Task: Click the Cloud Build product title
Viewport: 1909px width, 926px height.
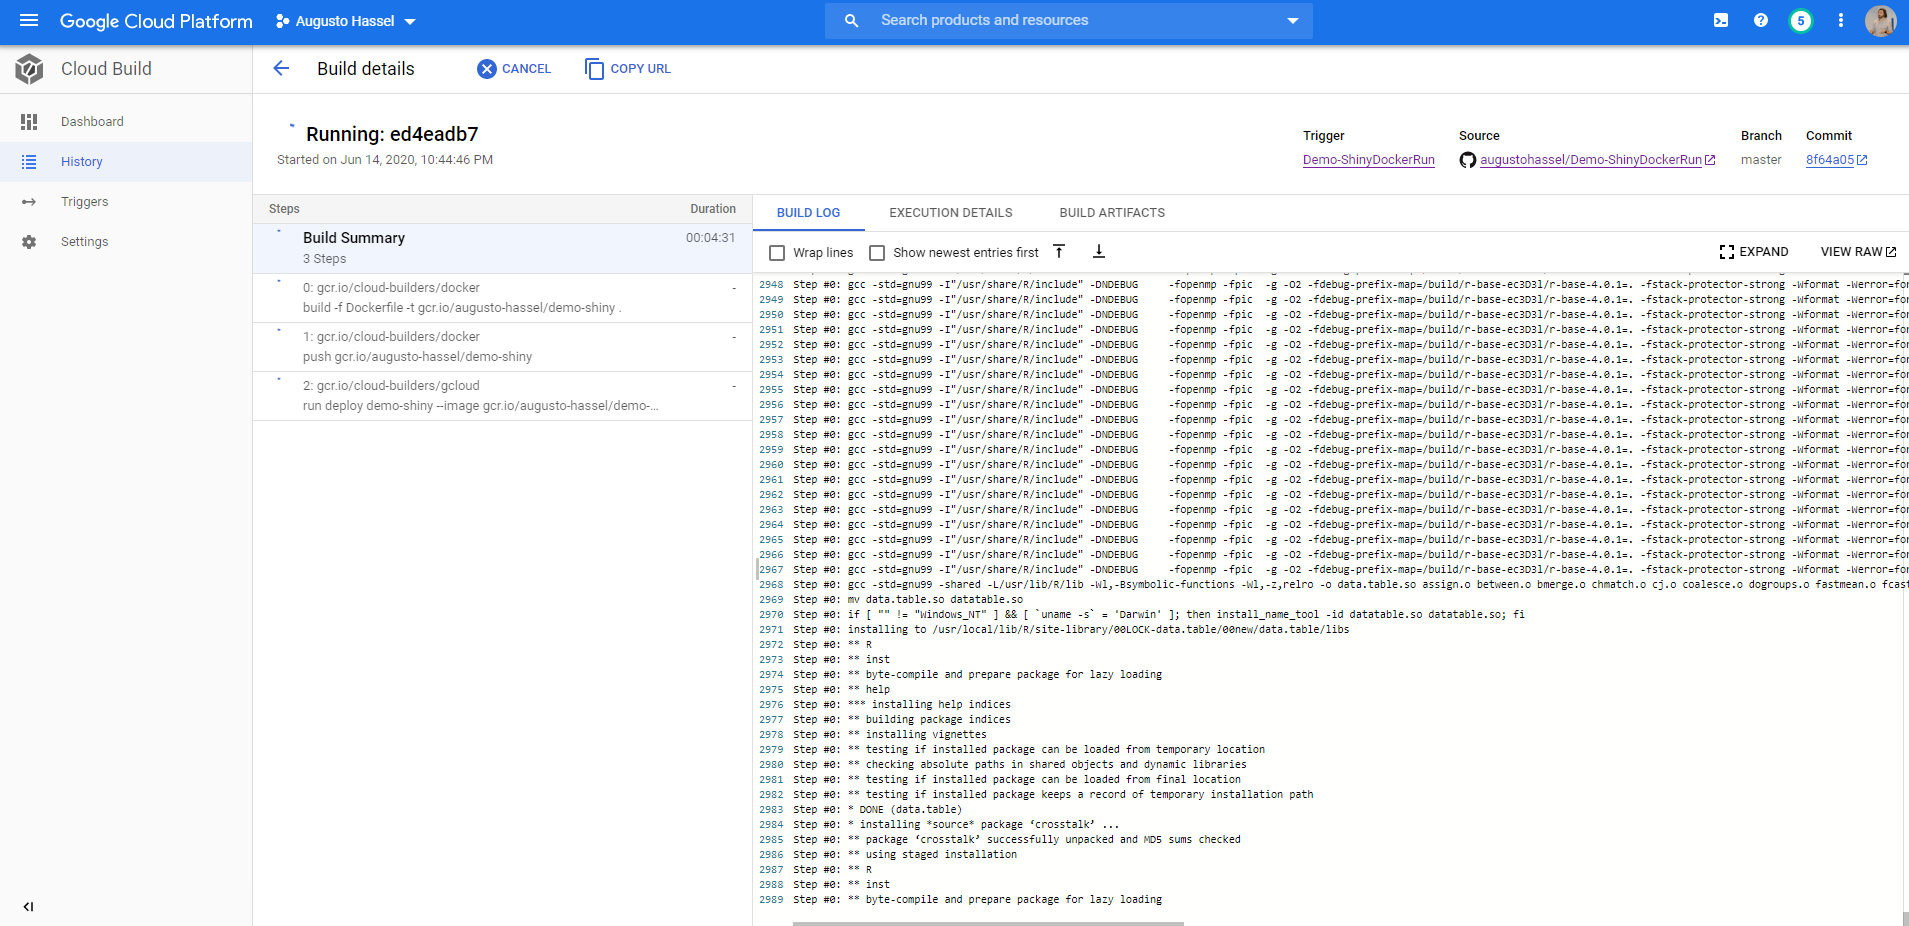Action: [x=106, y=69]
